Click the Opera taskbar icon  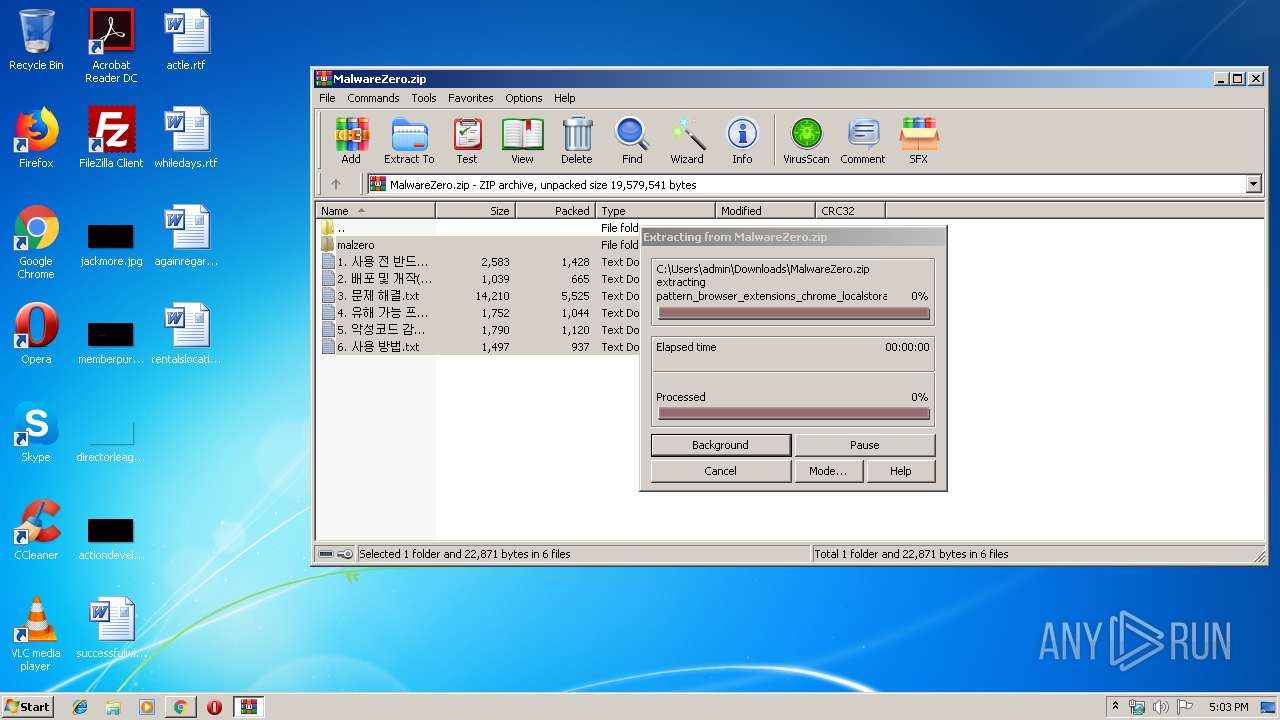coord(214,707)
